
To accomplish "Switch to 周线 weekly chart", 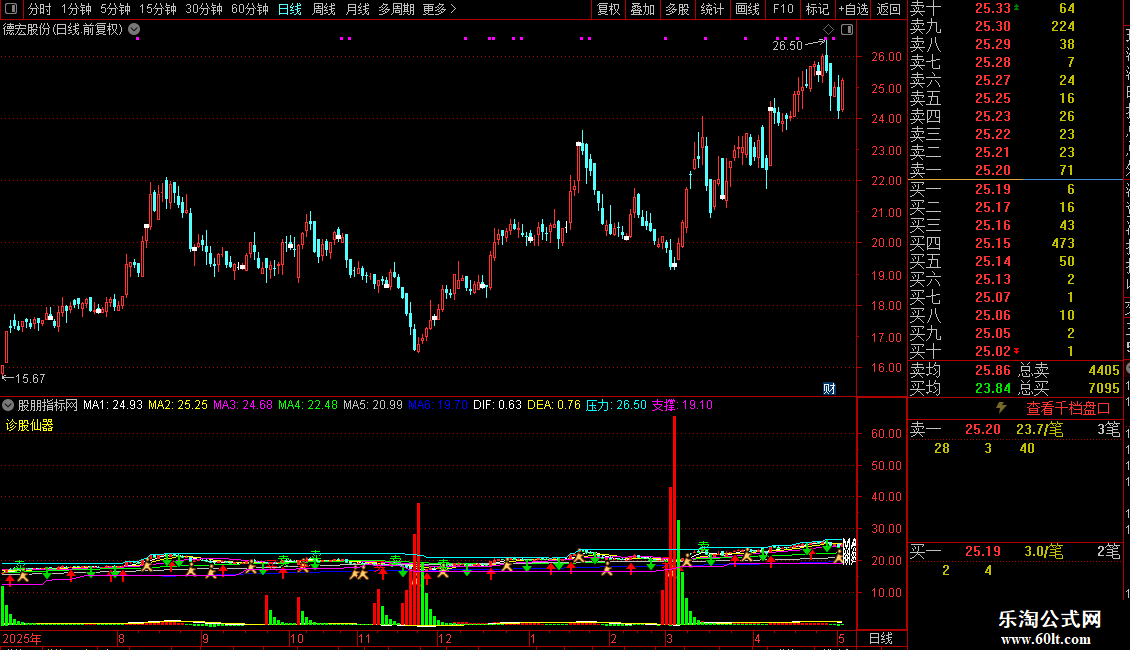I will pos(324,9).
